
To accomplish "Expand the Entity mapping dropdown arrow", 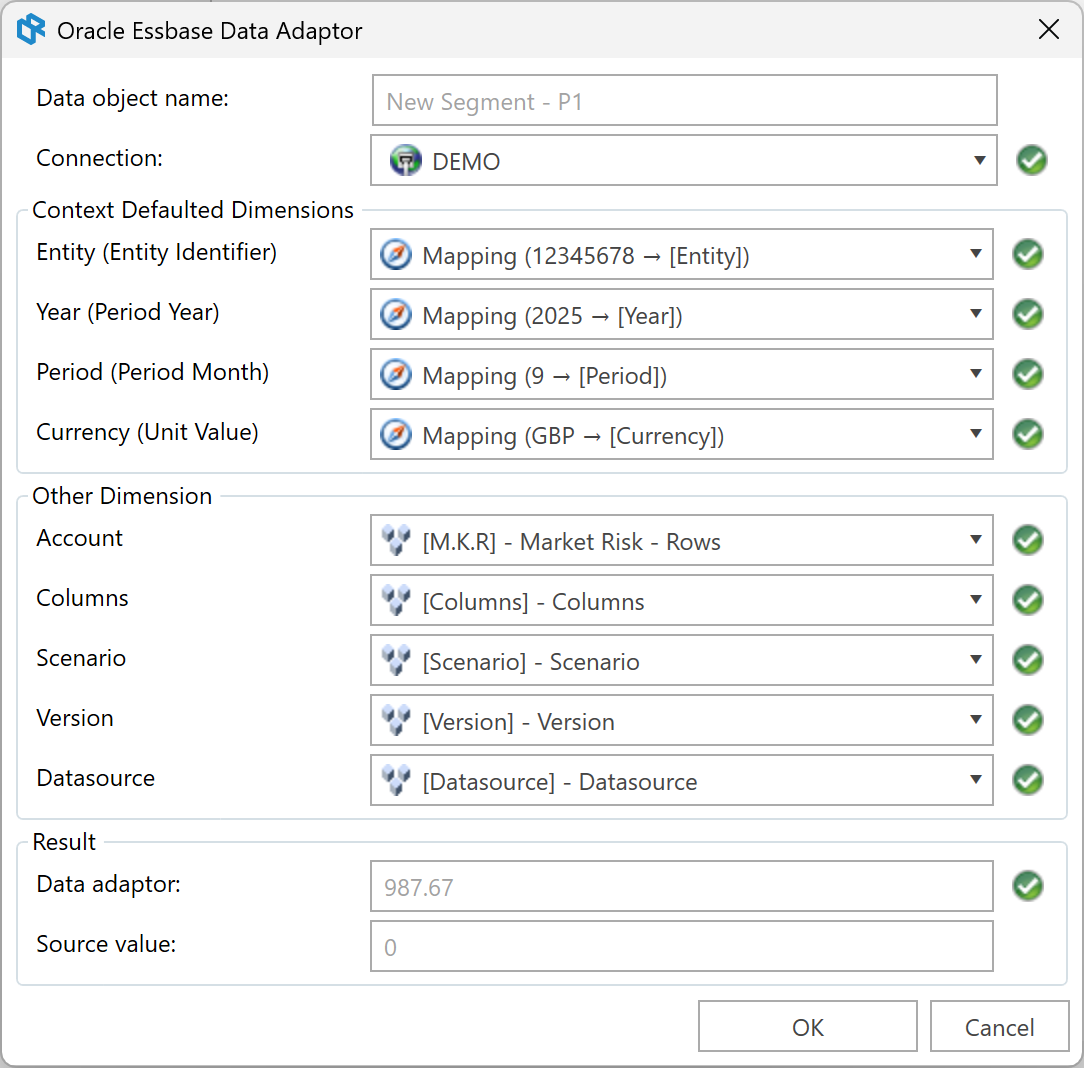I will point(976,254).
